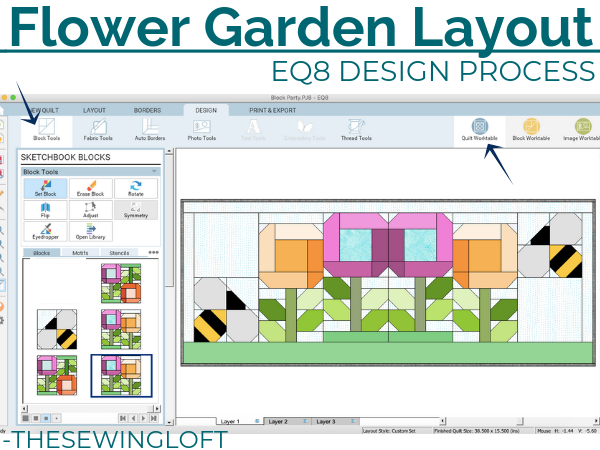Switch to the Image Worktable
600x450 pixels.
582,130
